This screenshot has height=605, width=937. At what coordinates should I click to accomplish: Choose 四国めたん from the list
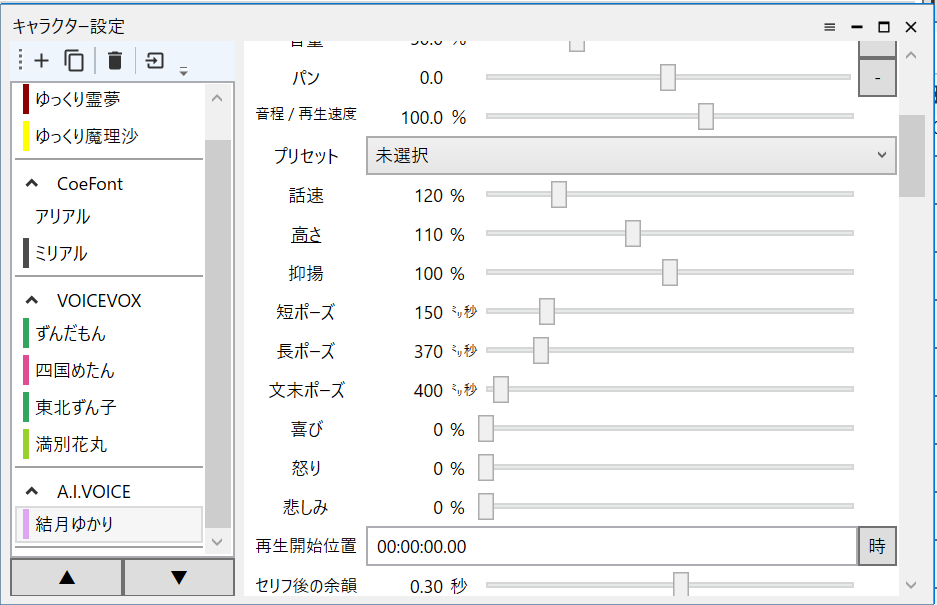click(x=75, y=371)
